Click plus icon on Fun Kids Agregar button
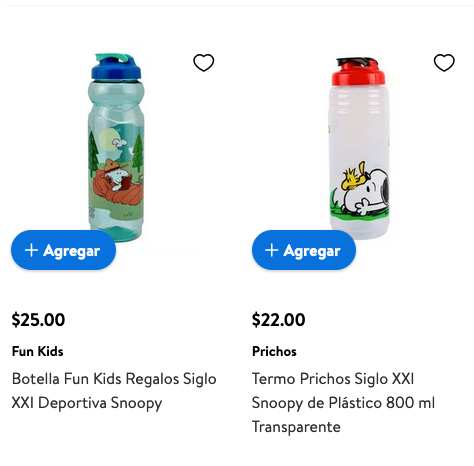 coord(31,250)
